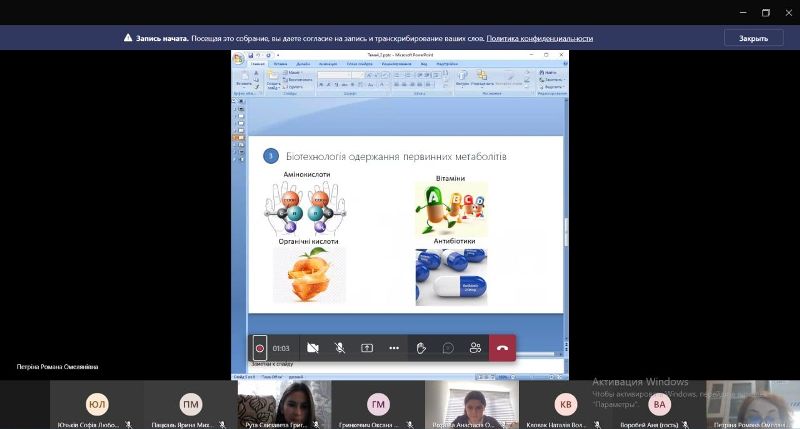Raise your hand in the meeting
The width and height of the screenshot is (800, 429).
tap(421, 348)
